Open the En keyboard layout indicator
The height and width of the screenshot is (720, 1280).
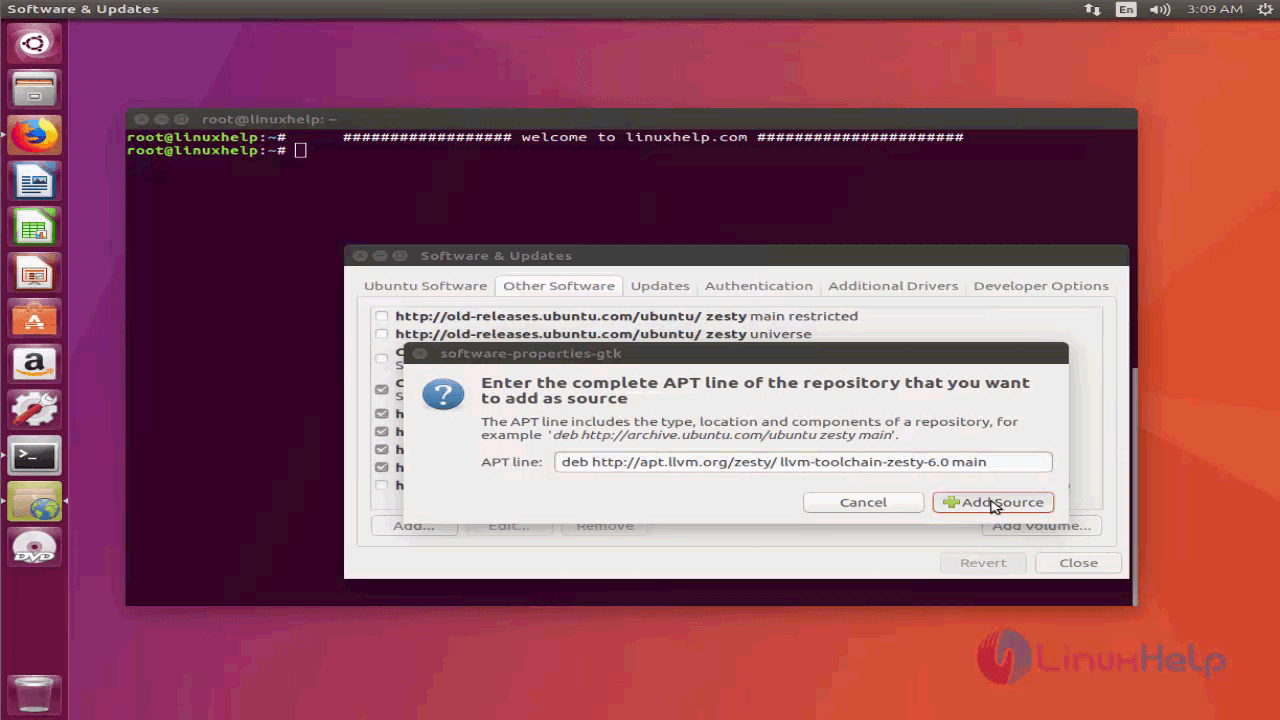1126,9
